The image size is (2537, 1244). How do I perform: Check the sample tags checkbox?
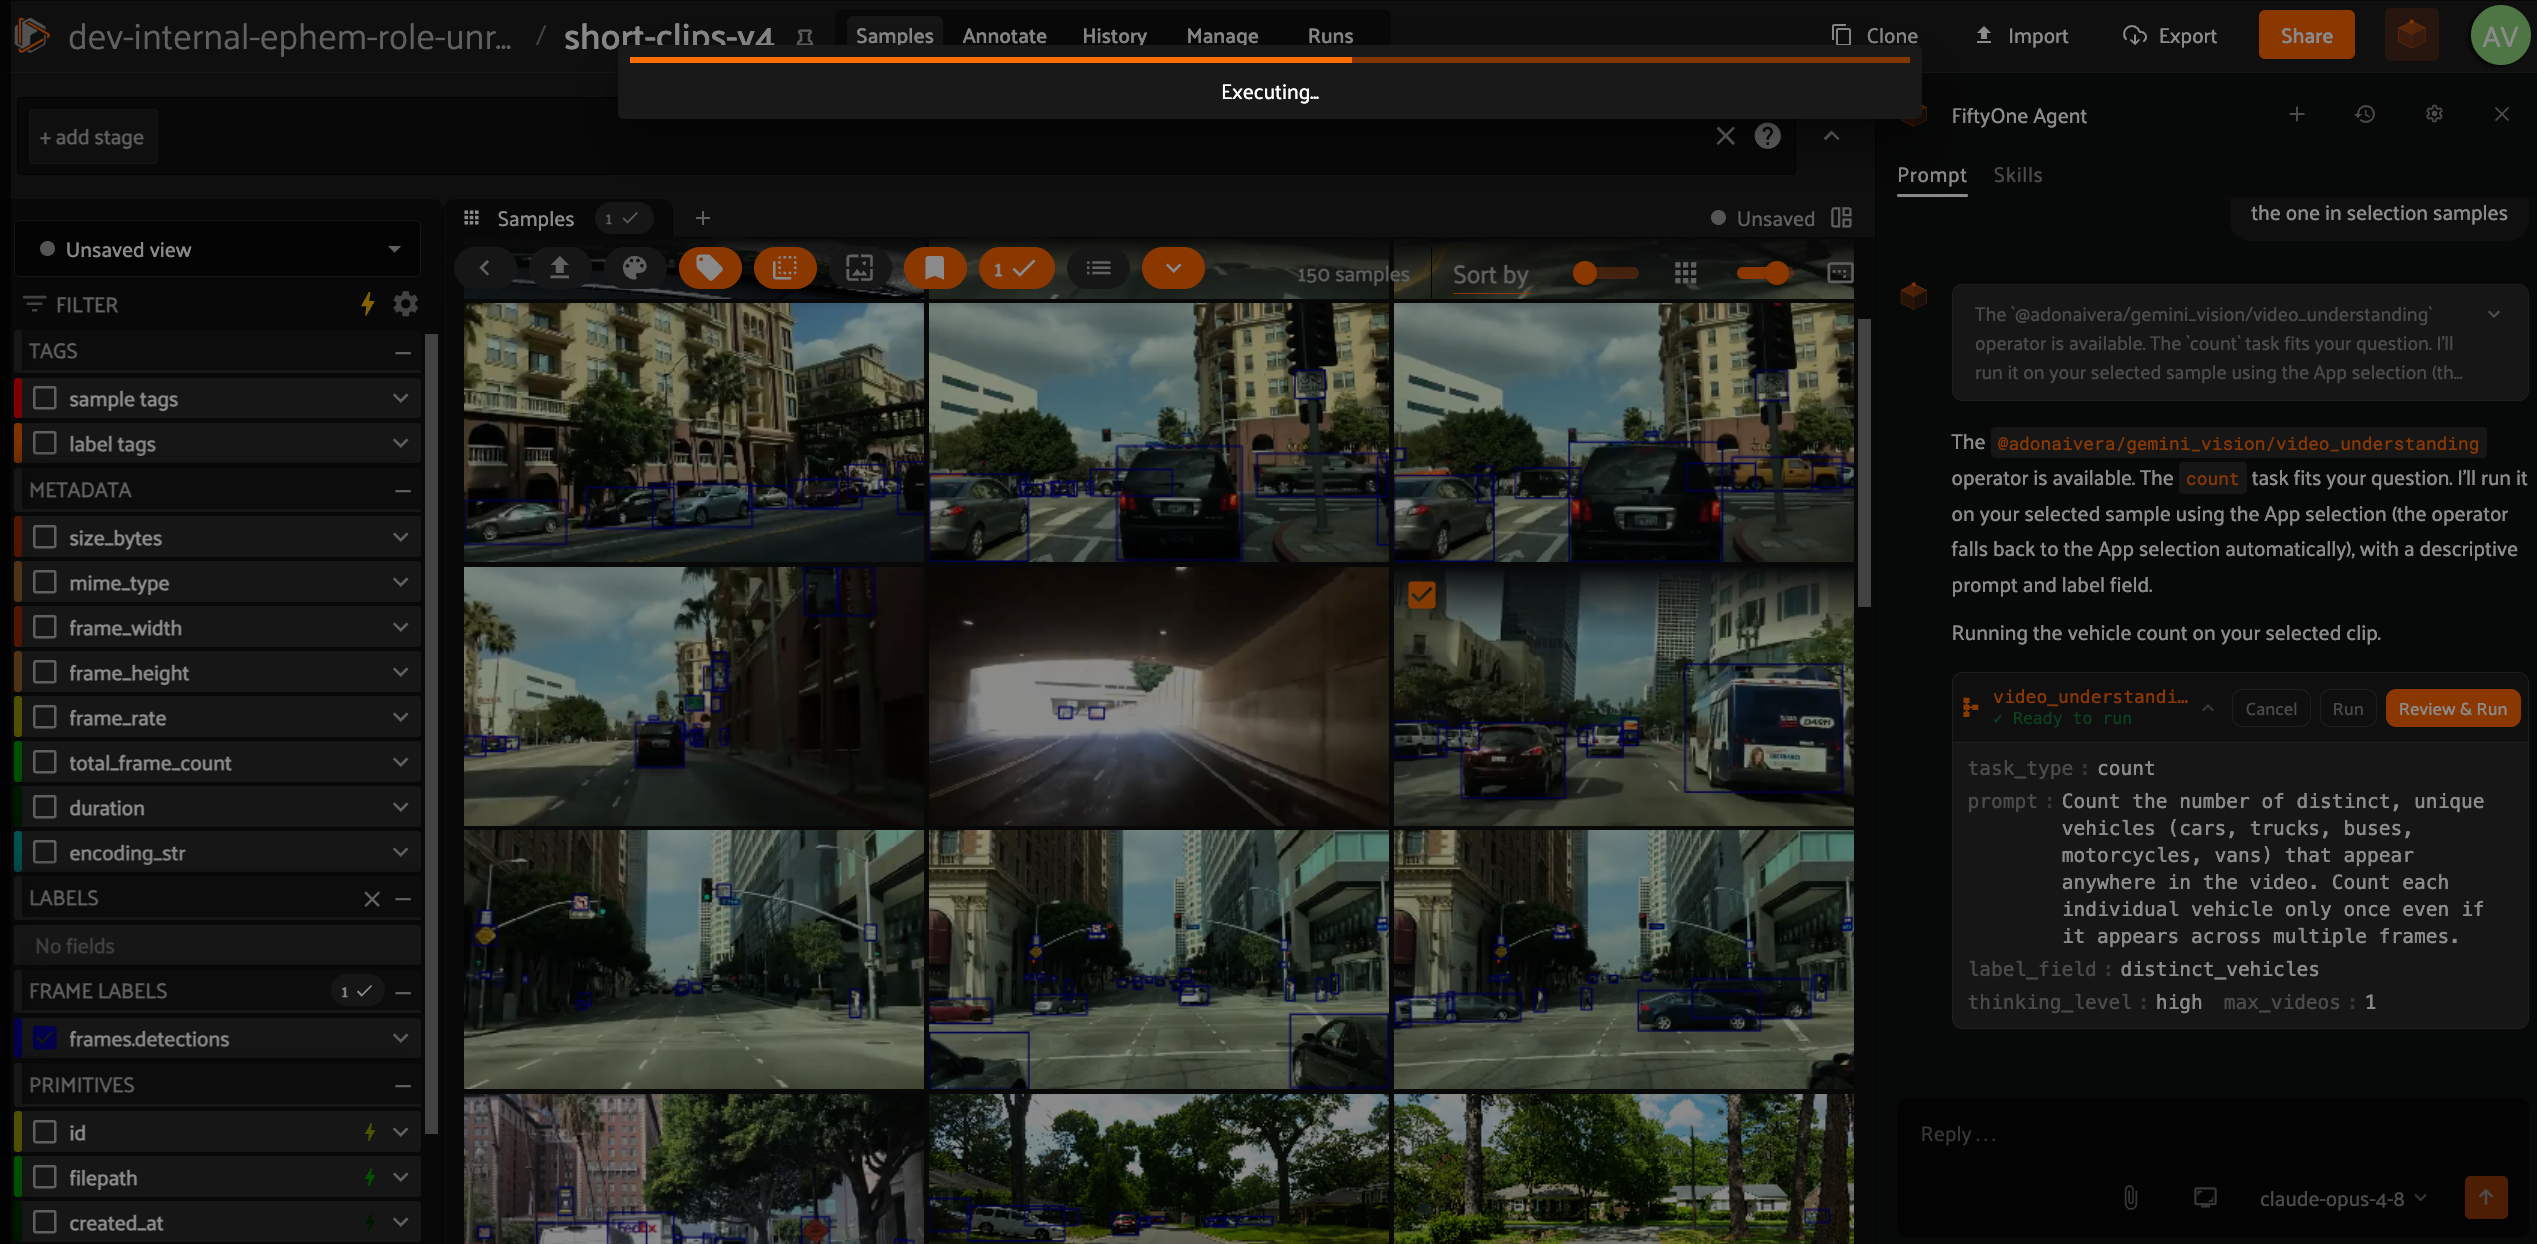coord(45,398)
